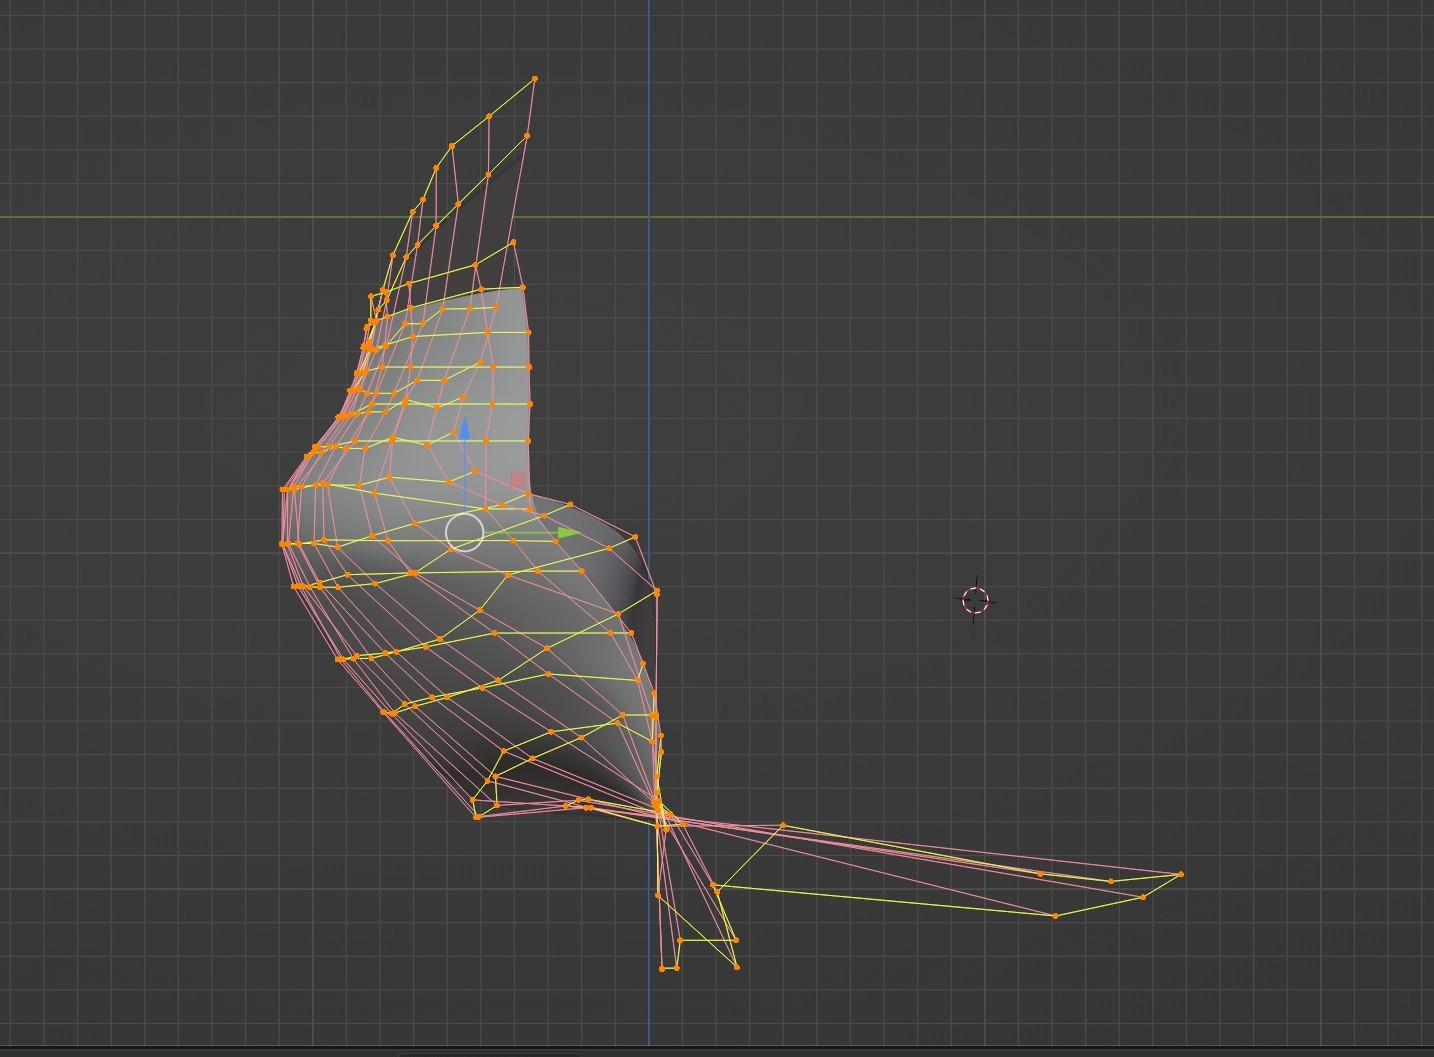
Task: Select the bottom vertex of the tail end
Action: [1055, 916]
